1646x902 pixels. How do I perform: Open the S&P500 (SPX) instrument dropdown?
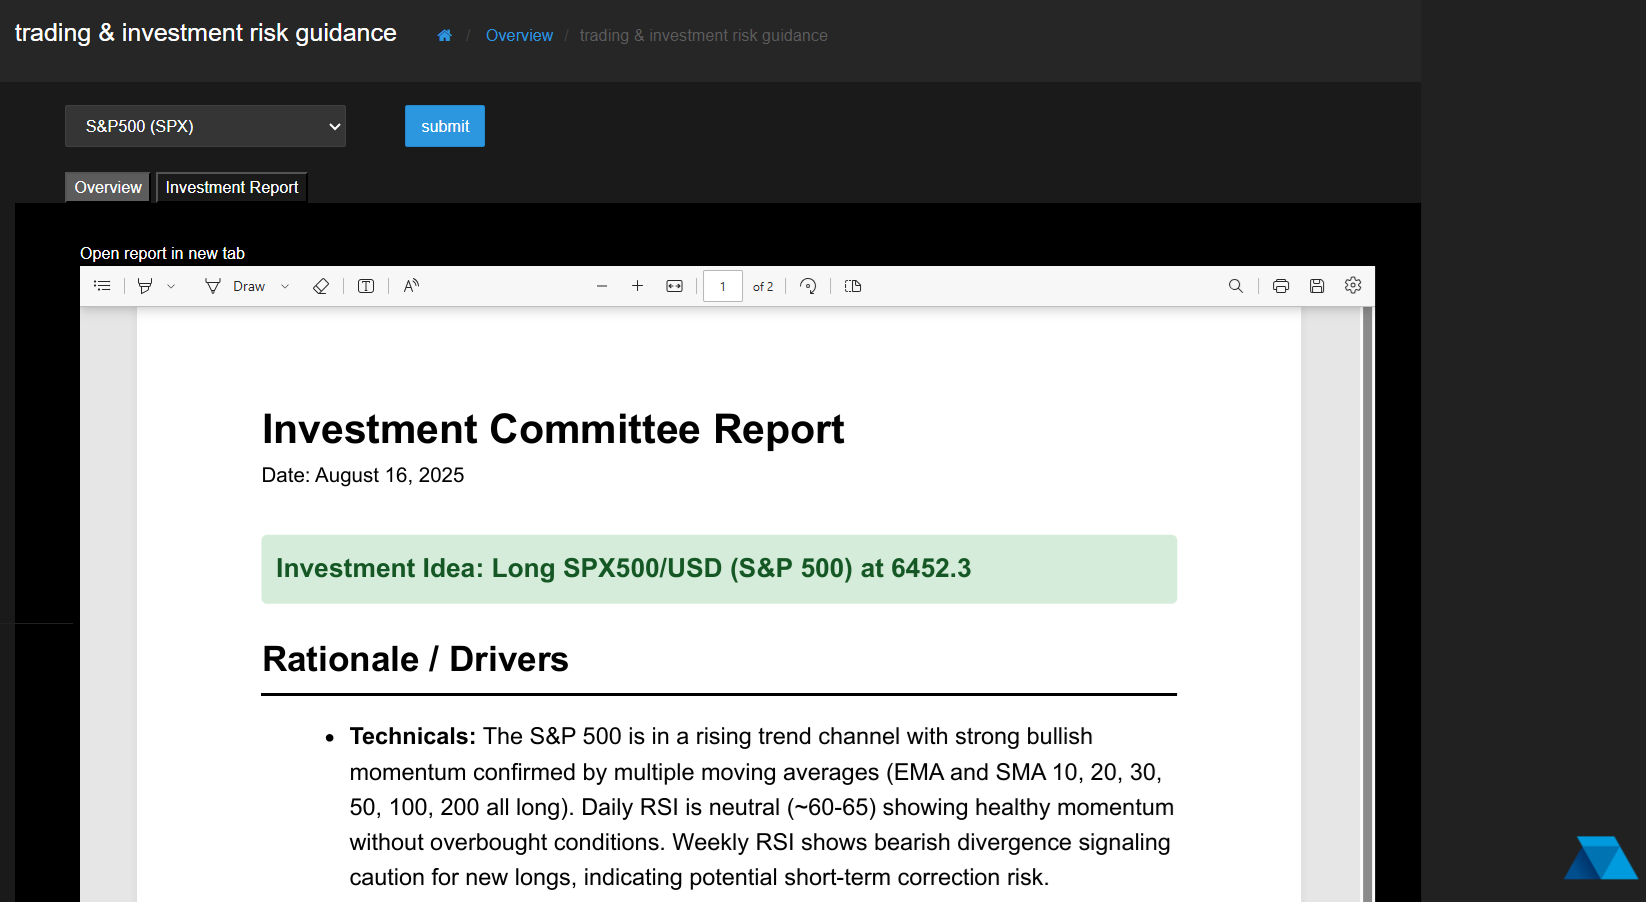pos(205,126)
